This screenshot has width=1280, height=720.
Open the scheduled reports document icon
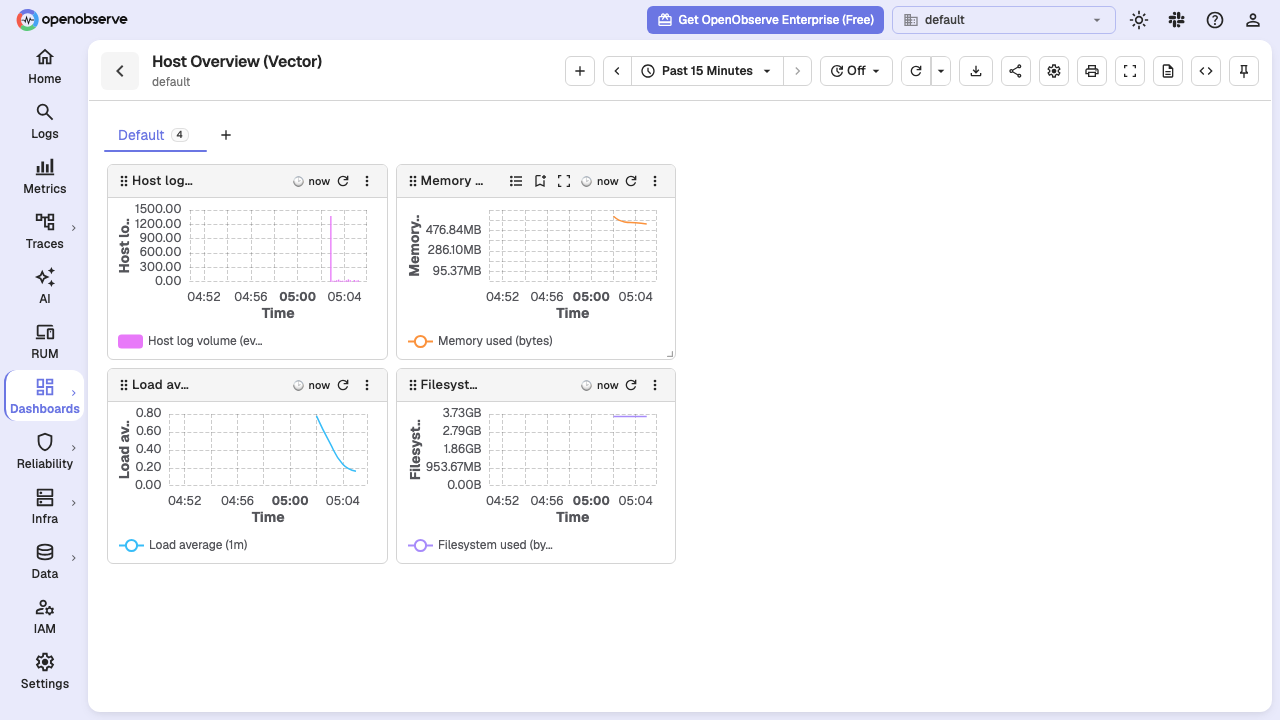pyautogui.click(x=1168, y=71)
